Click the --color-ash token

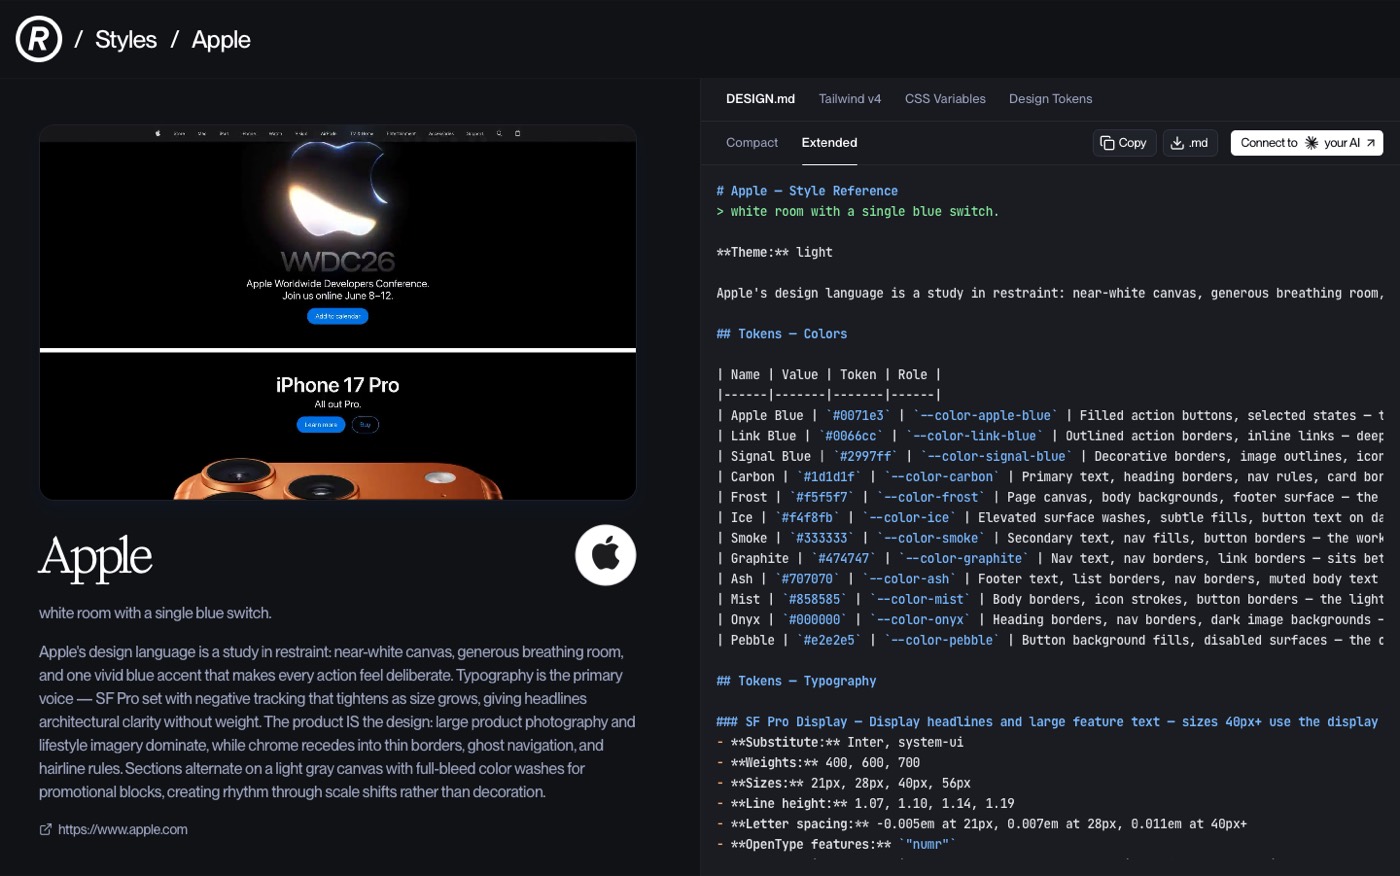point(909,579)
